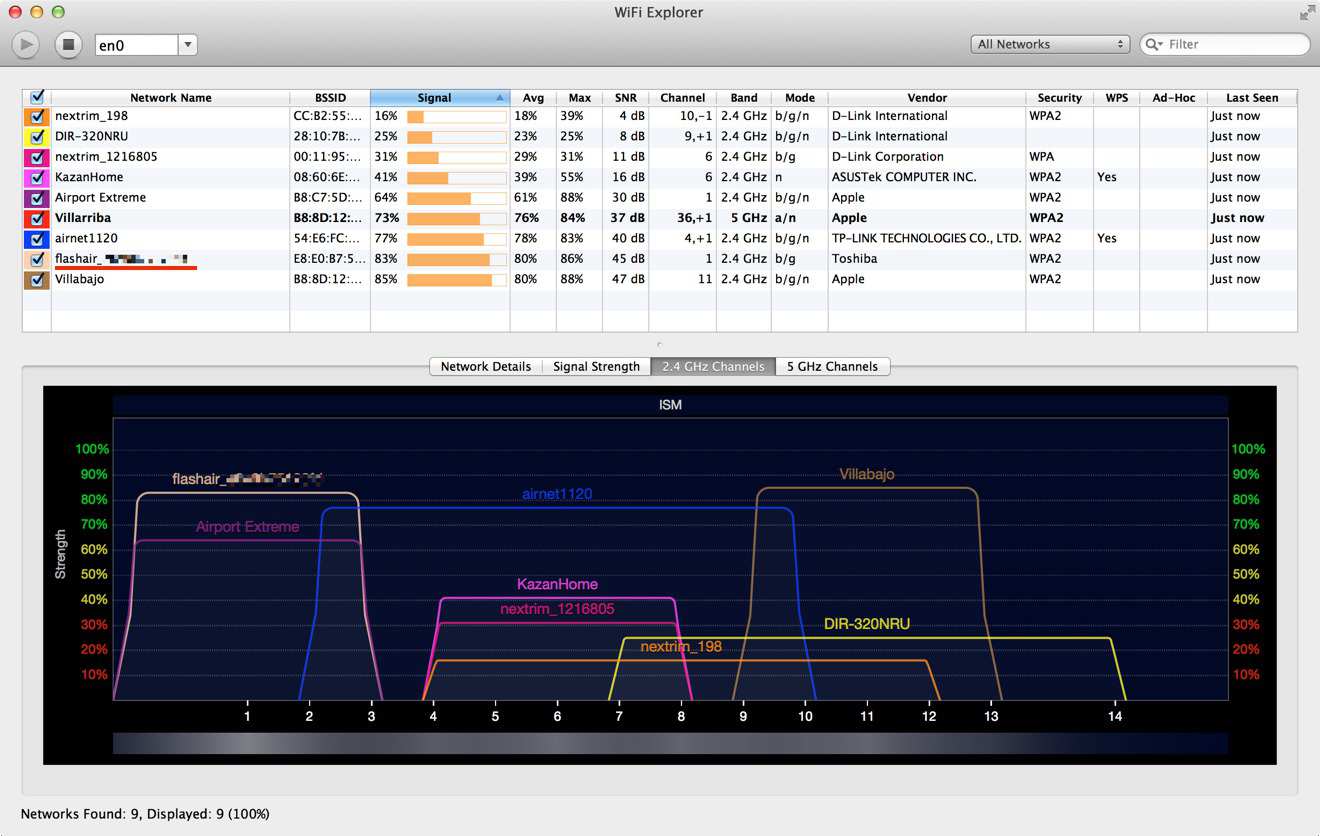1320x836 pixels.
Task: Sort by the Last Seen column header
Action: tap(1252, 97)
